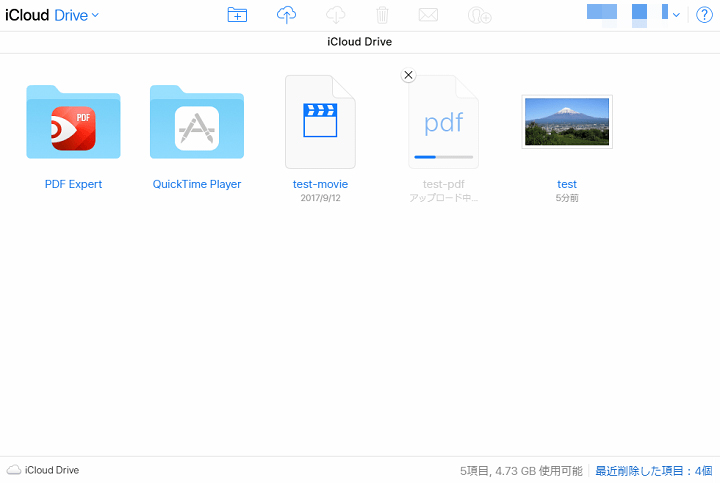Click the test-pdf upload progress bar
The image size is (720, 483).
(444, 157)
